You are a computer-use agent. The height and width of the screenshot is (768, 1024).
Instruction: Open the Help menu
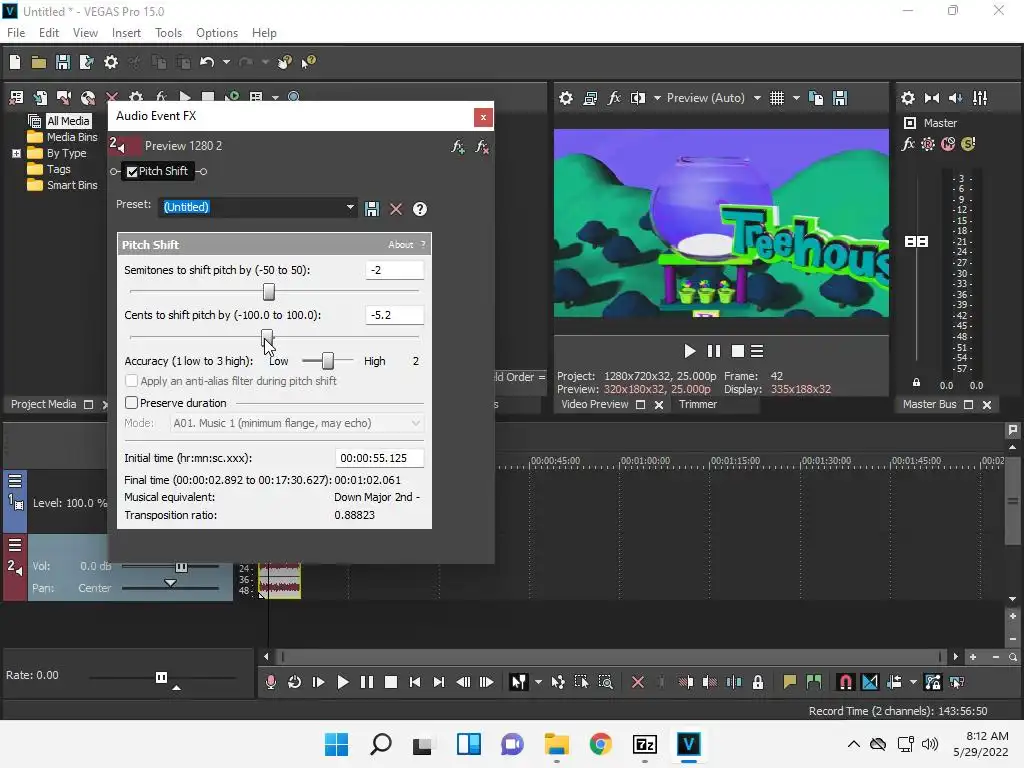click(x=264, y=33)
